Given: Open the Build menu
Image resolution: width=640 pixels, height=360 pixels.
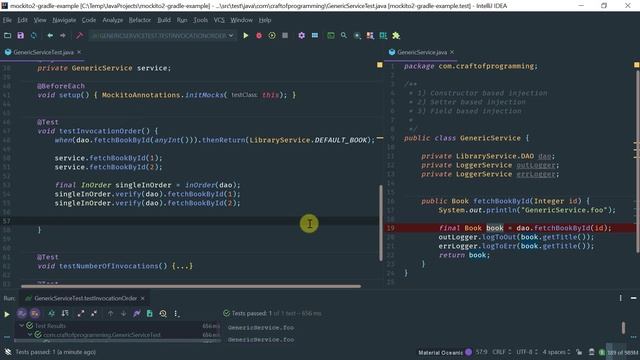Looking at the screenshot, I should tap(164, 20).
